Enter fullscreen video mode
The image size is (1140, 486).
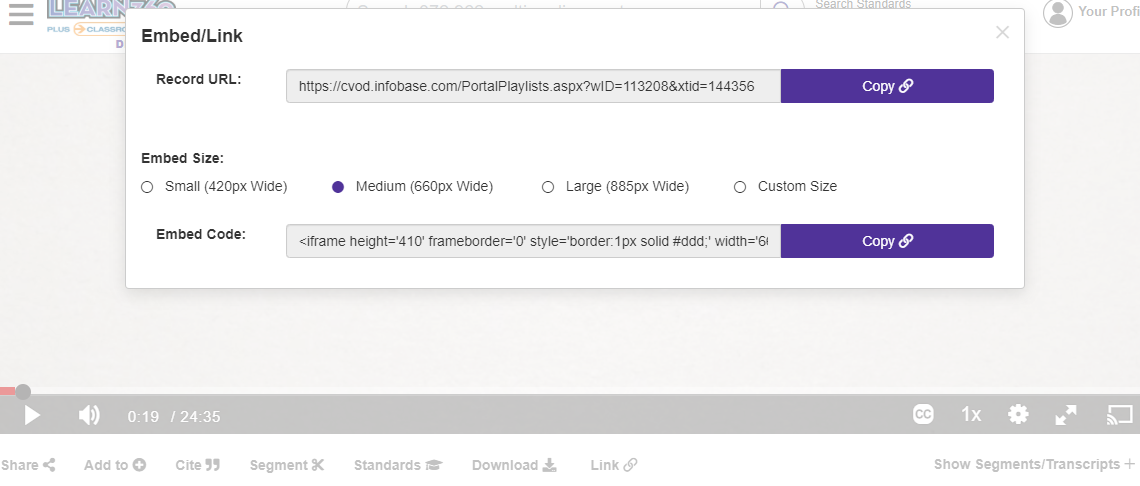tap(1066, 415)
